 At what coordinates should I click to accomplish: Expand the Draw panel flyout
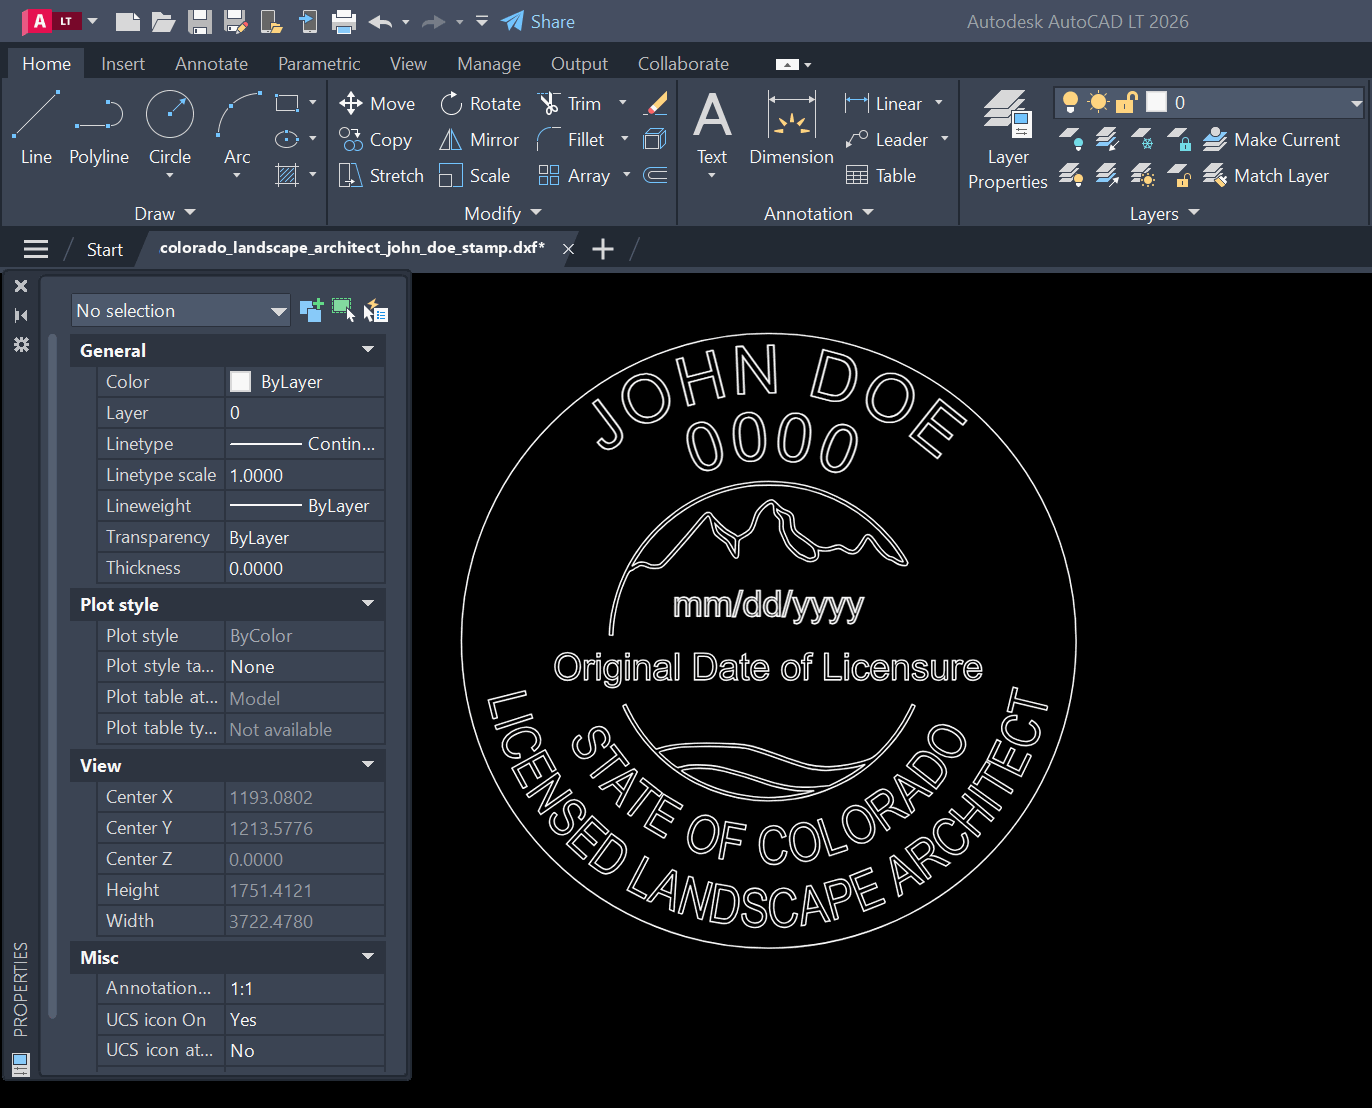[165, 213]
